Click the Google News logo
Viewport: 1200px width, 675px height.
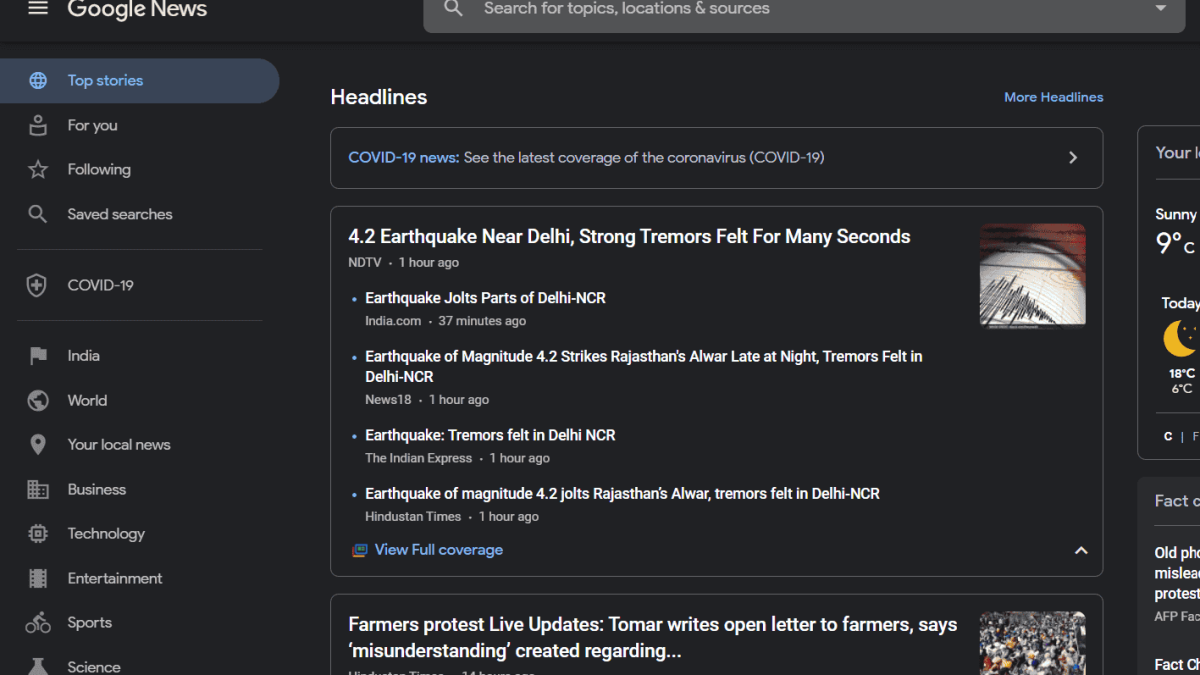pos(137,9)
